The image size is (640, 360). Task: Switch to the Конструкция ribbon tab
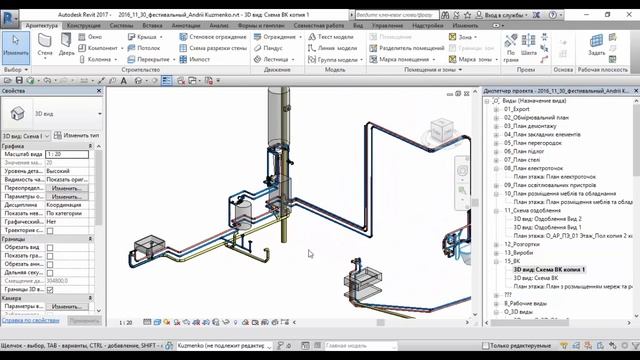[84, 26]
